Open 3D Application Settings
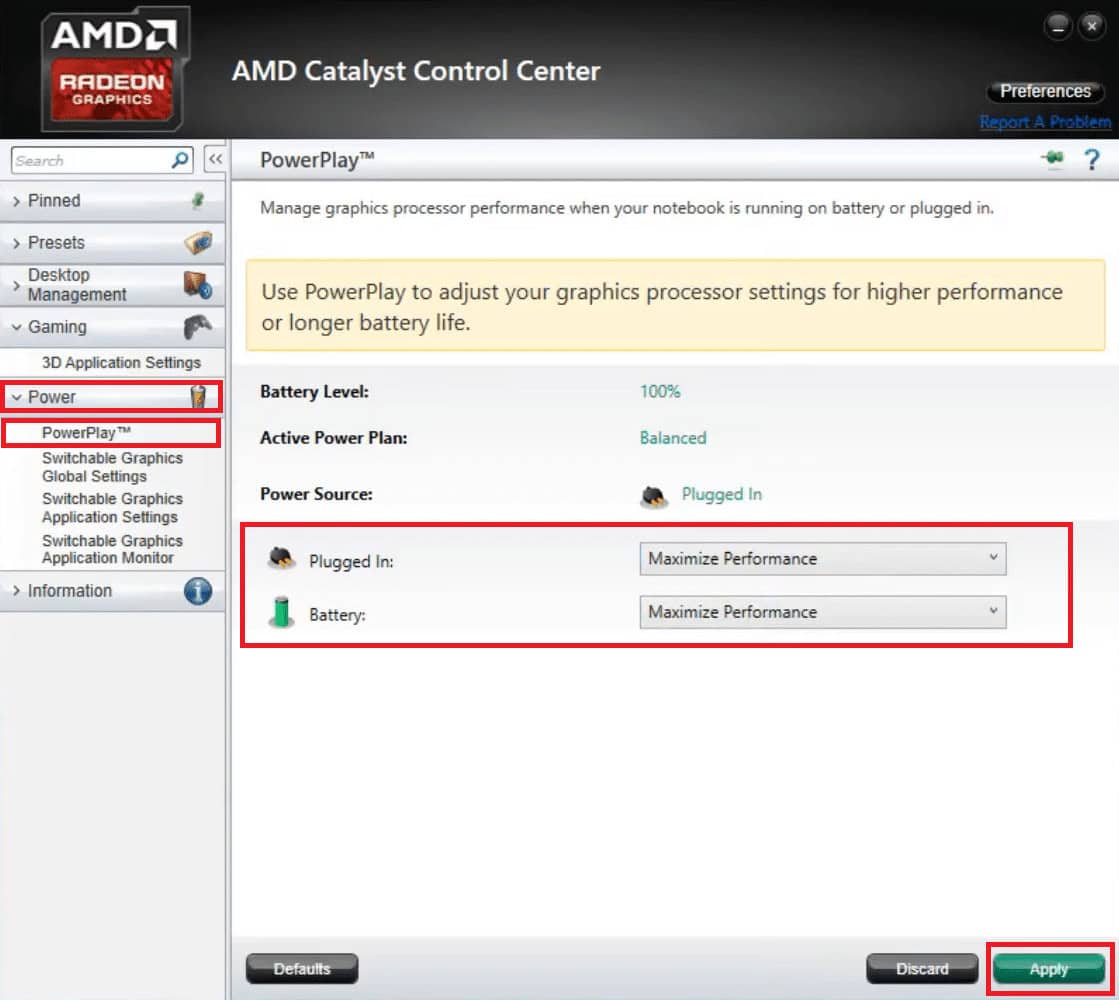1119x1000 pixels. point(121,363)
